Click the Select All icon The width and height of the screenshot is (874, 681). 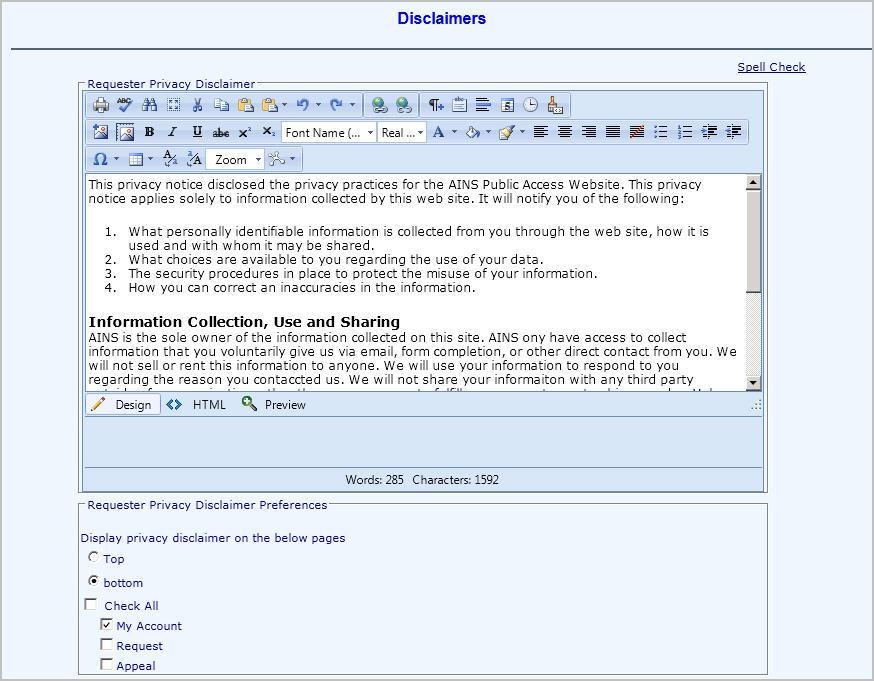pyautogui.click(x=173, y=105)
